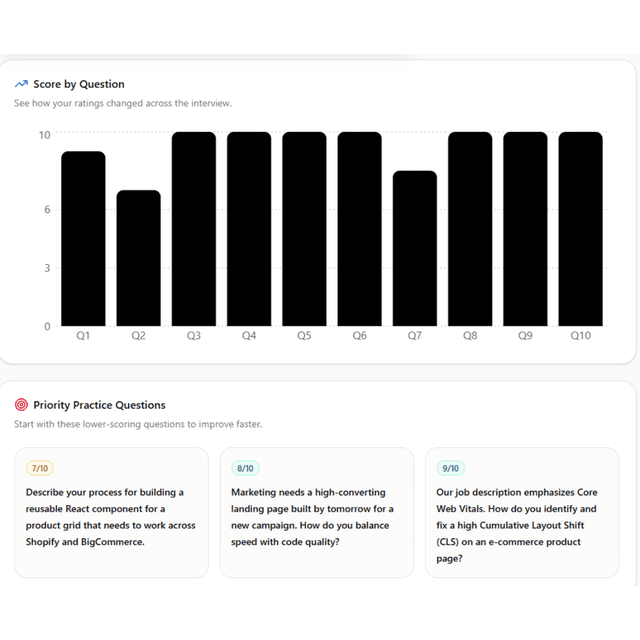The image size is (640, 640).
Task: Click the Q6 score bar
Action: click(359, 229)
